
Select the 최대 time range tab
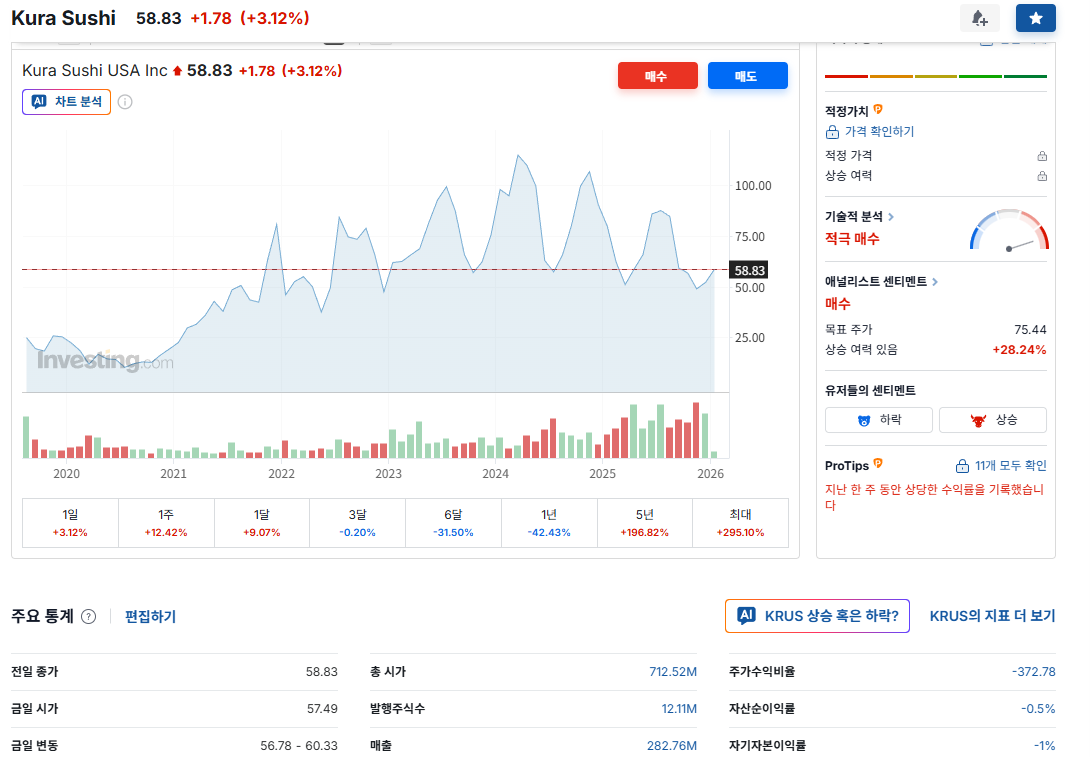(x=740, y=523)
